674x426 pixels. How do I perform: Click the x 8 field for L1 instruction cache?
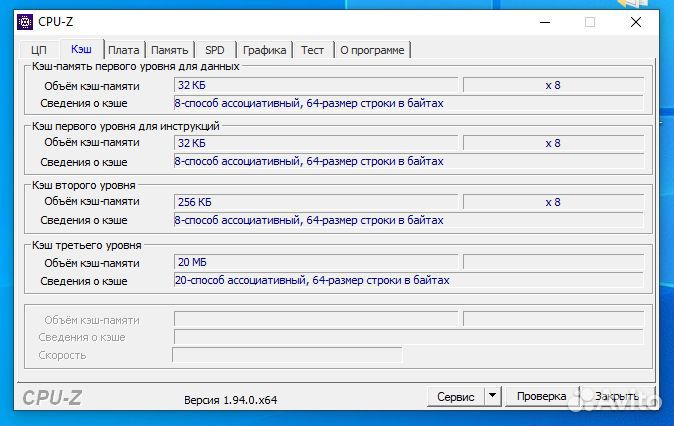coord(553,143)
